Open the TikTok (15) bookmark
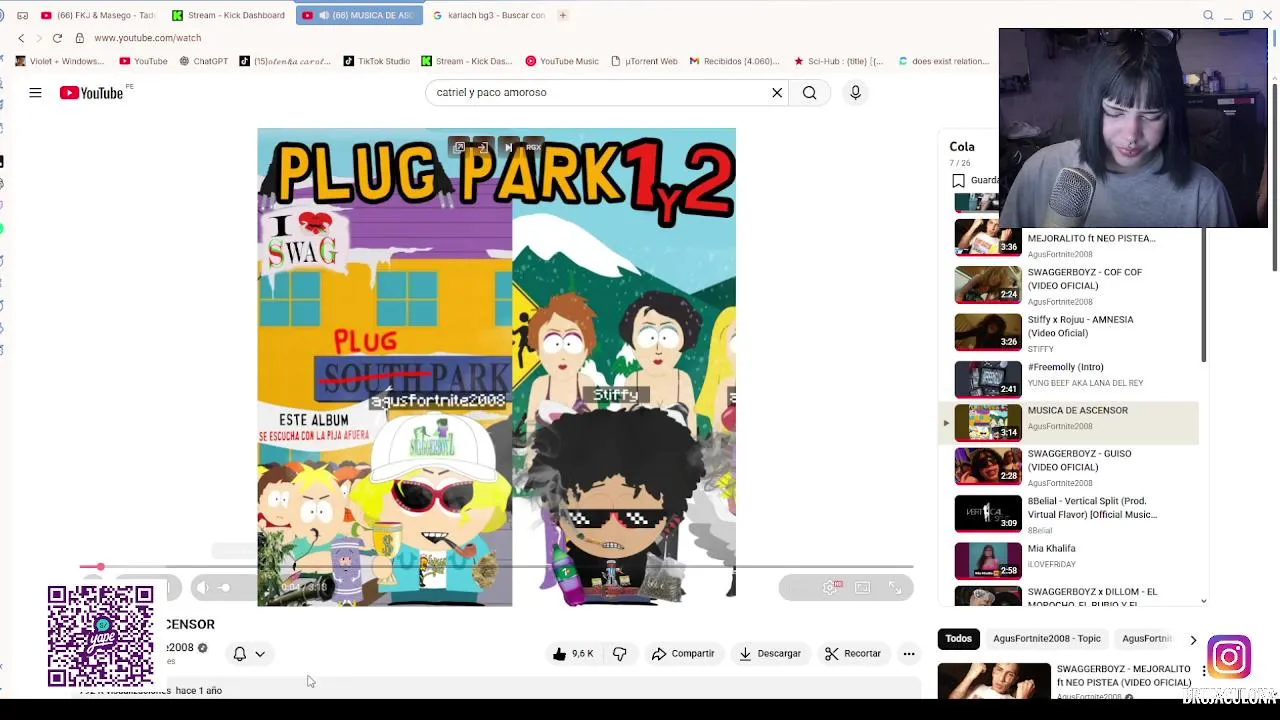This screenshot has height=720, width=1280. point(285,61)
